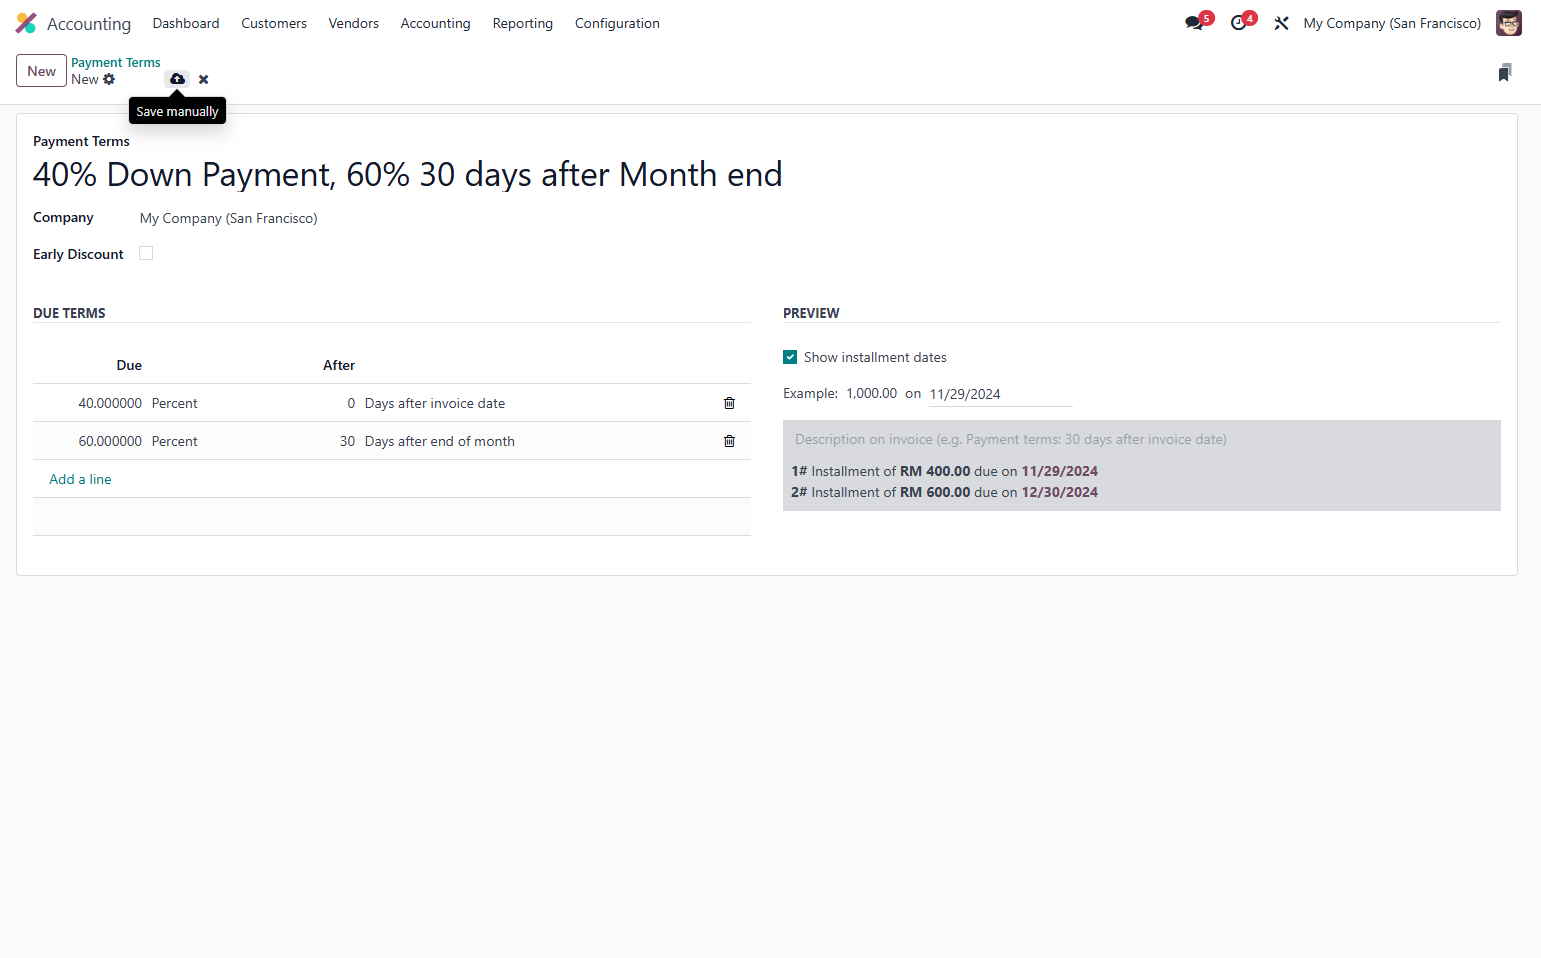Screen dimensions: 1541x958
Task: Open the company switcher dropdown
Action: tap(1392, 23)
